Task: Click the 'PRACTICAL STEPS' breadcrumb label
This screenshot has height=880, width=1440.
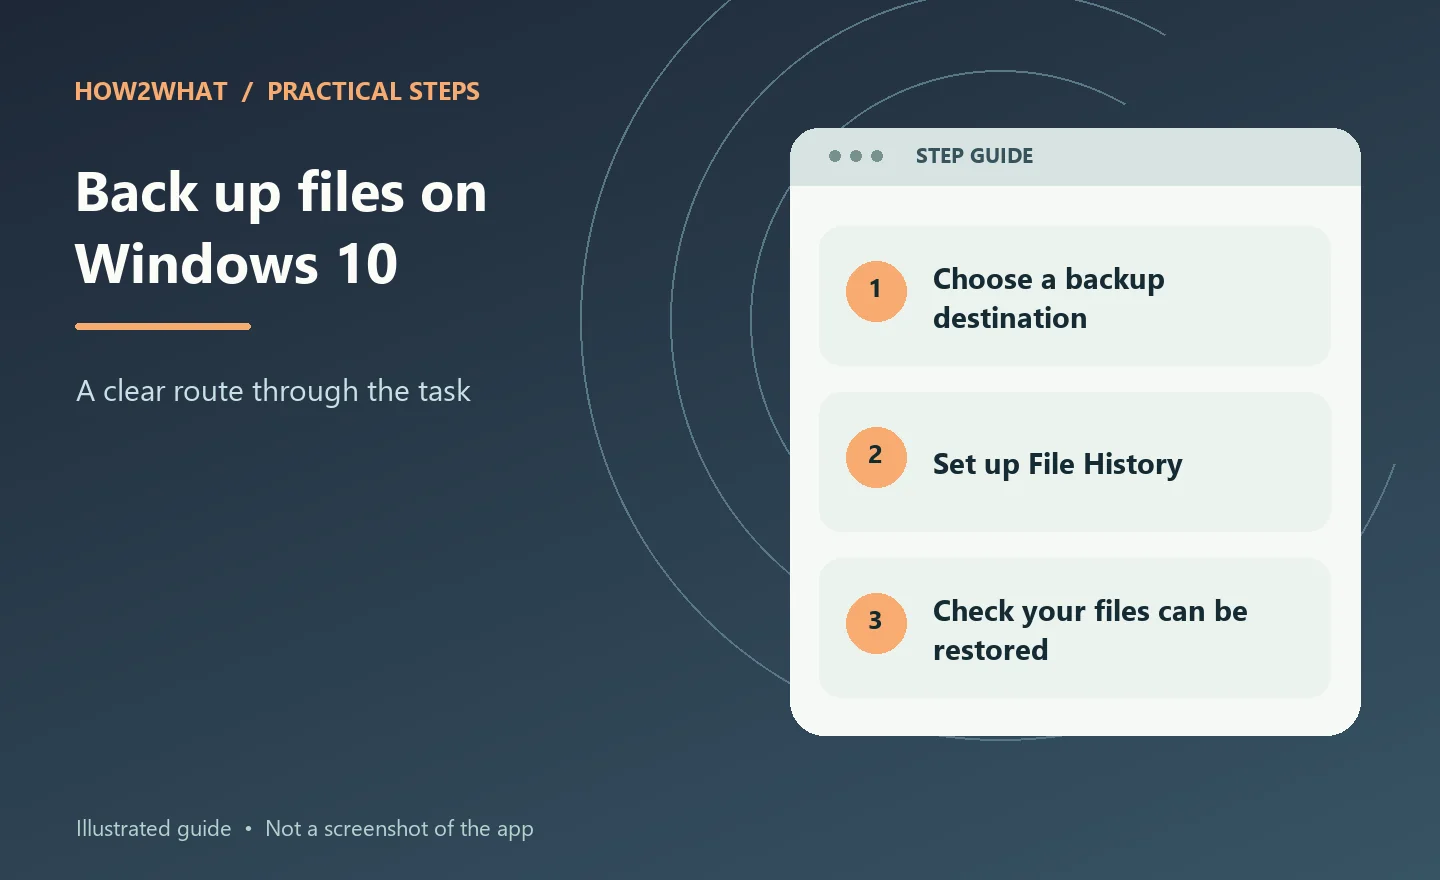Action: 373,91
